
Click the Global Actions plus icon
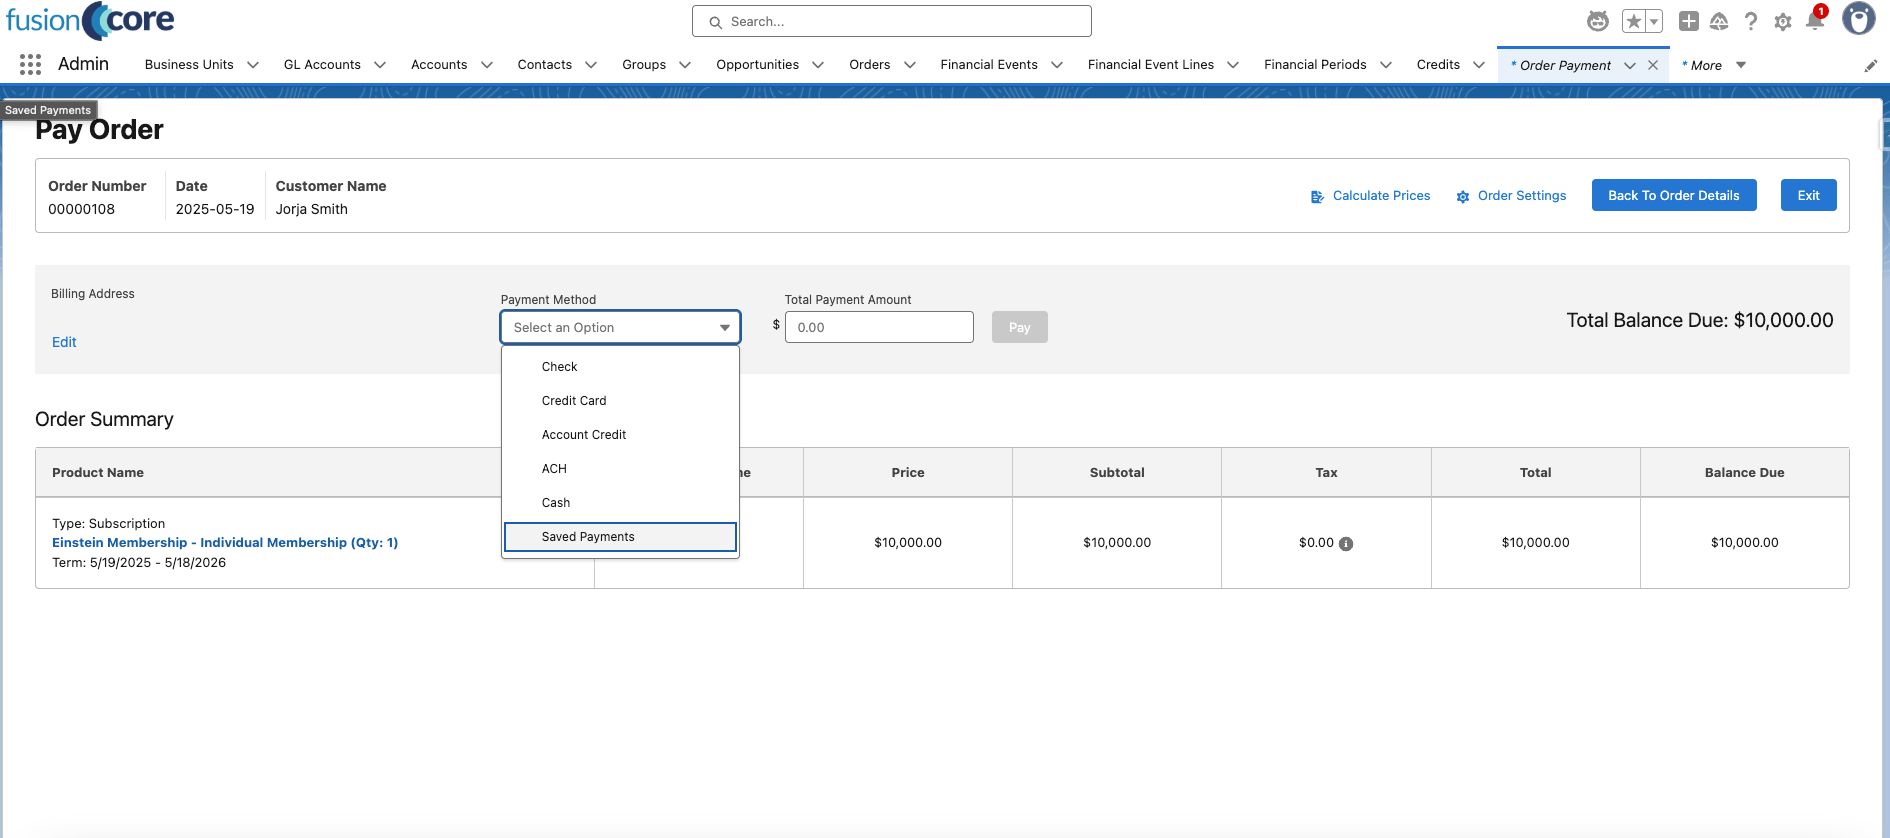(x=1689, y=21)
